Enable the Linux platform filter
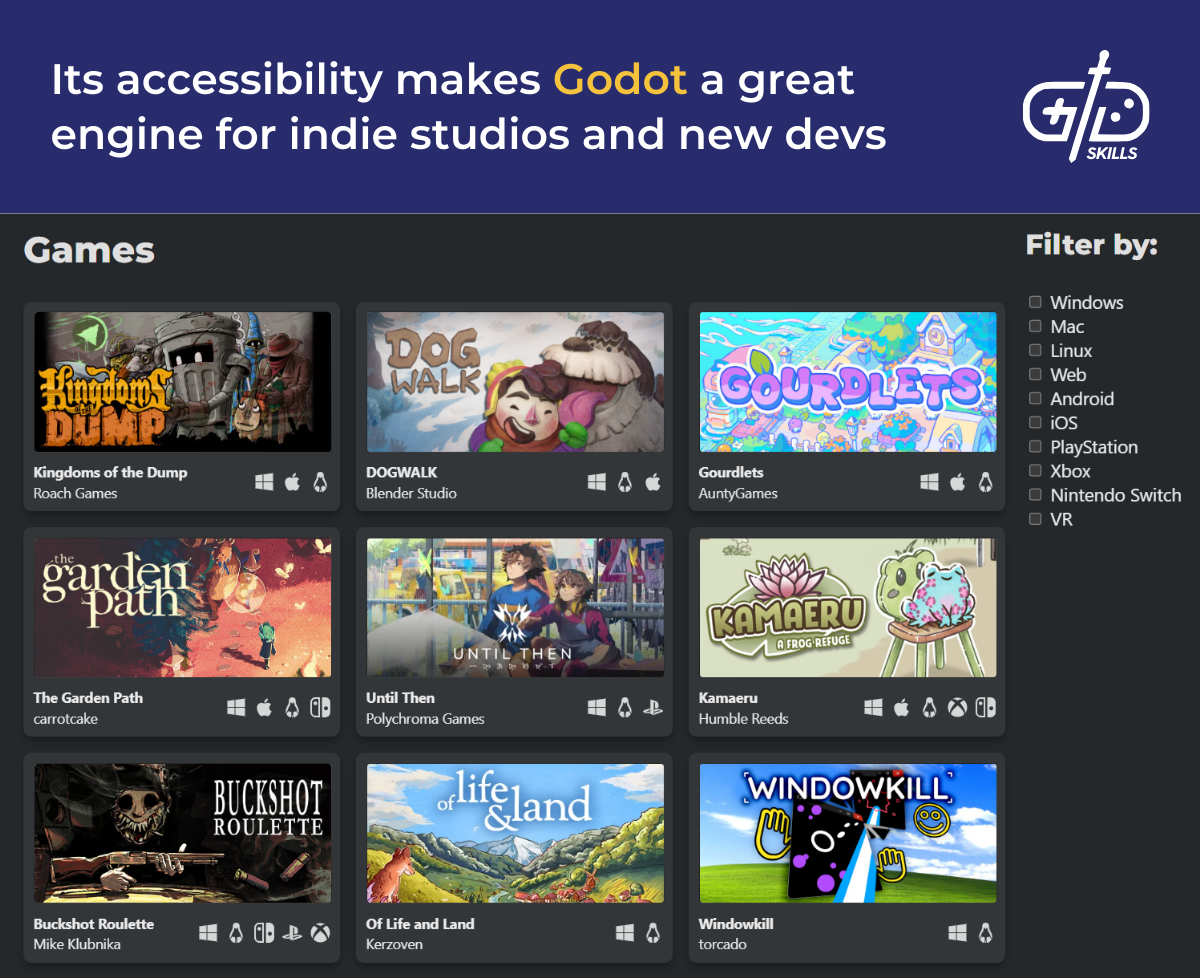Screen dimensions: 1200x978 point(1034,350)
